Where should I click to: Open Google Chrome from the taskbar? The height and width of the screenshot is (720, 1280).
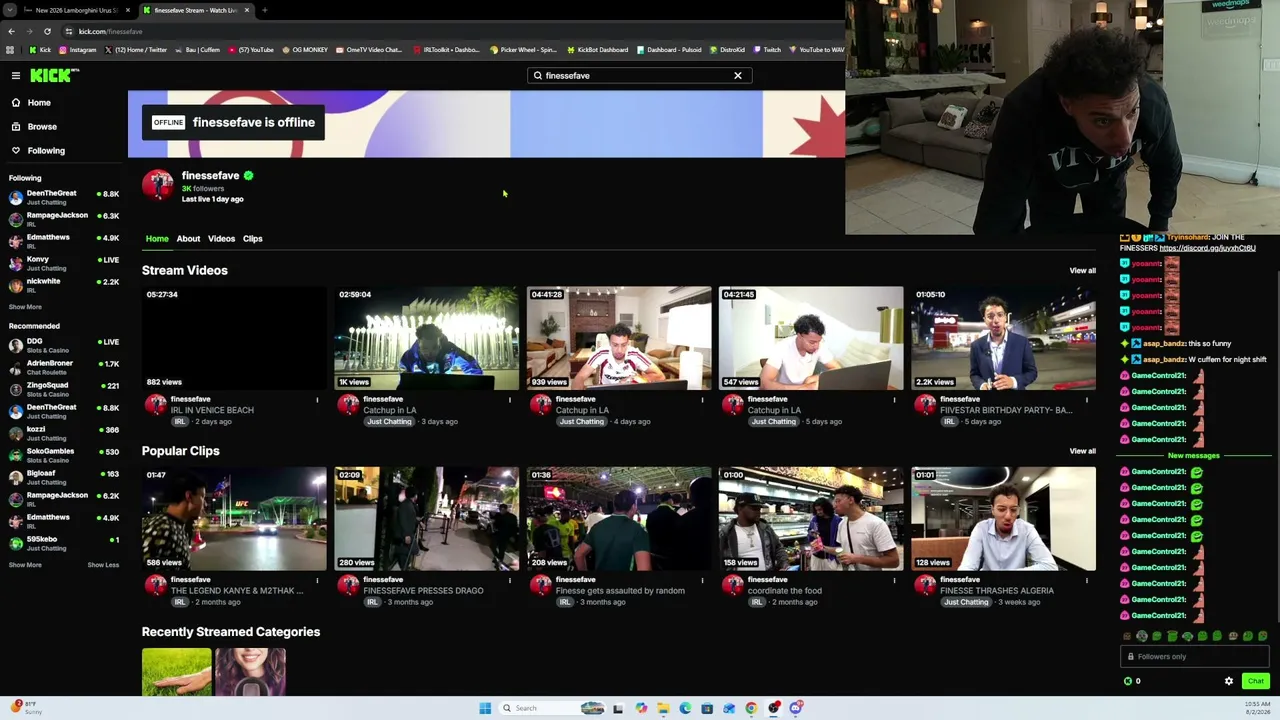pyautogui.click(x=751, y=708)
